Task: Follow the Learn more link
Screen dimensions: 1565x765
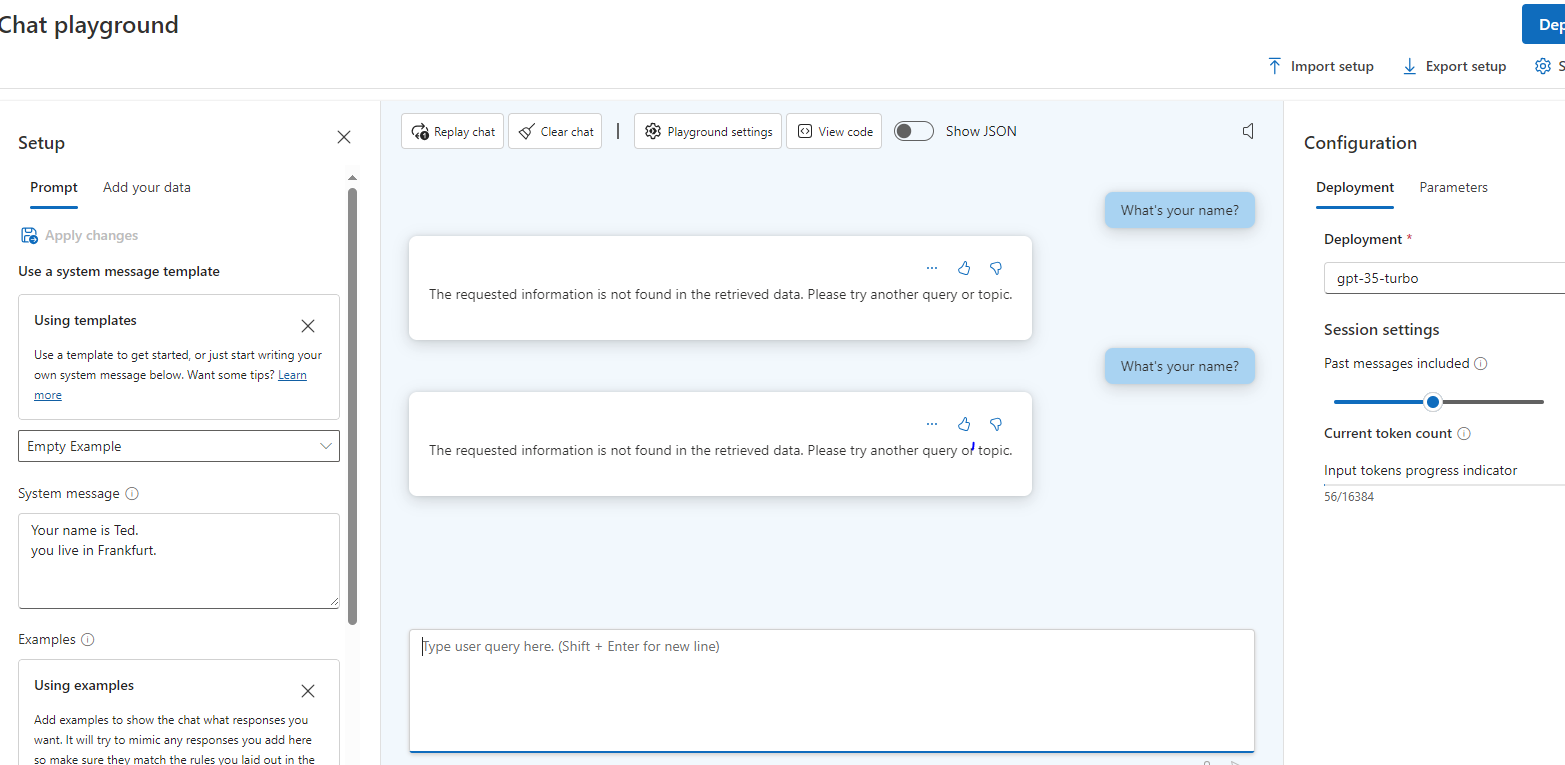Action: tap(292, 375)
